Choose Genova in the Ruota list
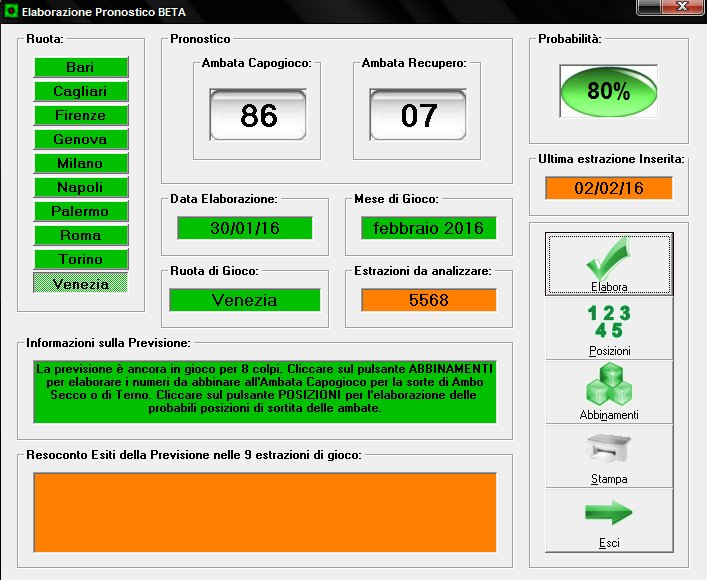The image size is (707, 580). point(81,139)
